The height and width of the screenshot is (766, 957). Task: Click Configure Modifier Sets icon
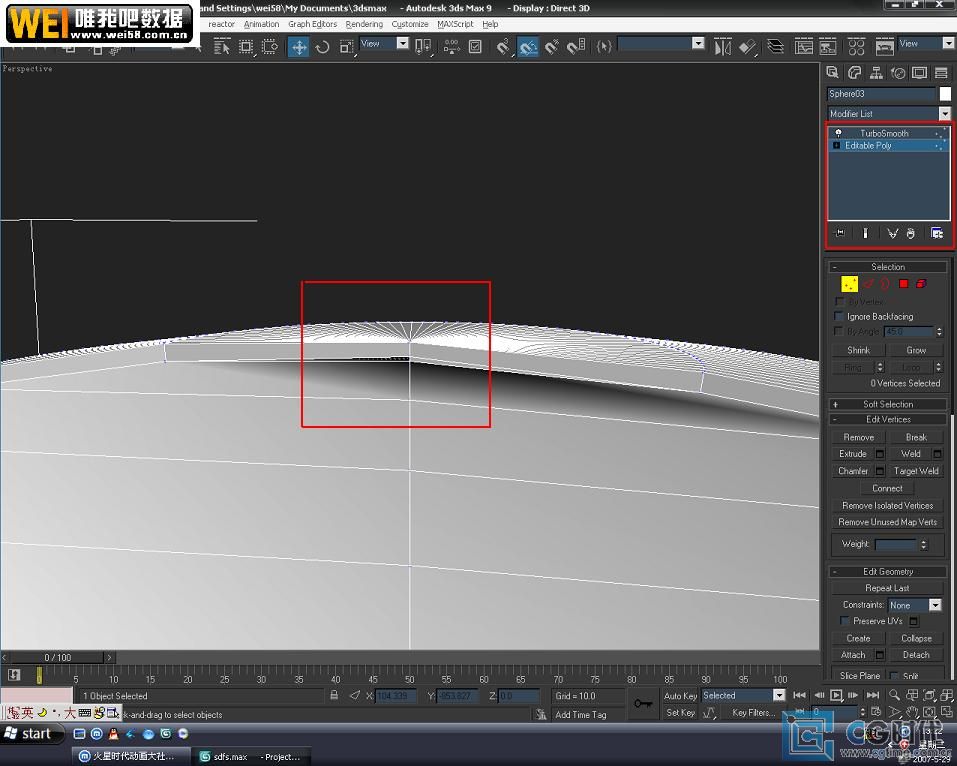937,233
